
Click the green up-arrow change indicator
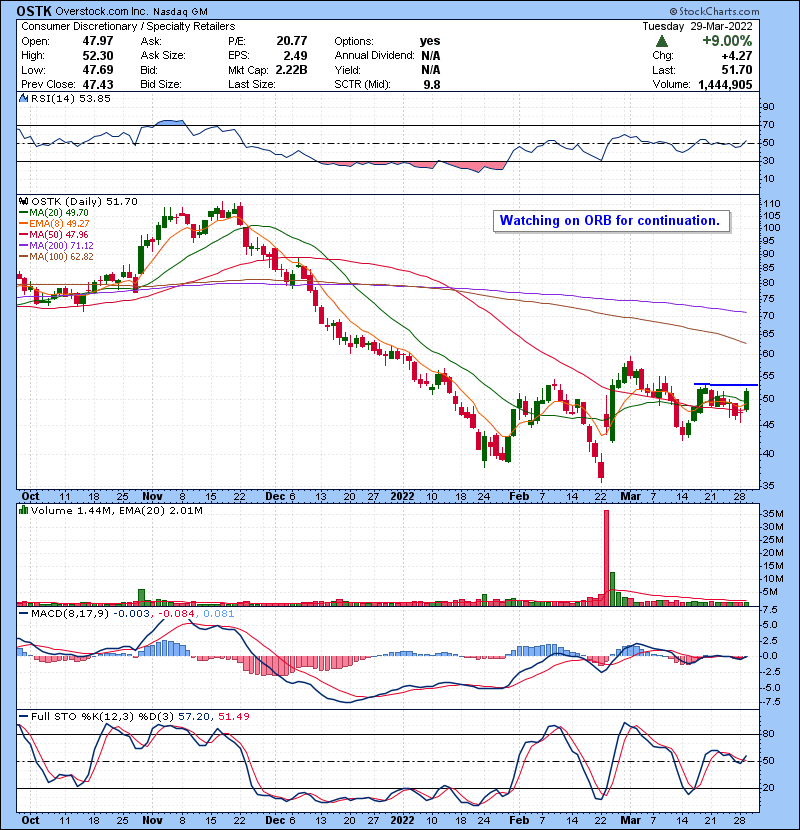(661, 41)
